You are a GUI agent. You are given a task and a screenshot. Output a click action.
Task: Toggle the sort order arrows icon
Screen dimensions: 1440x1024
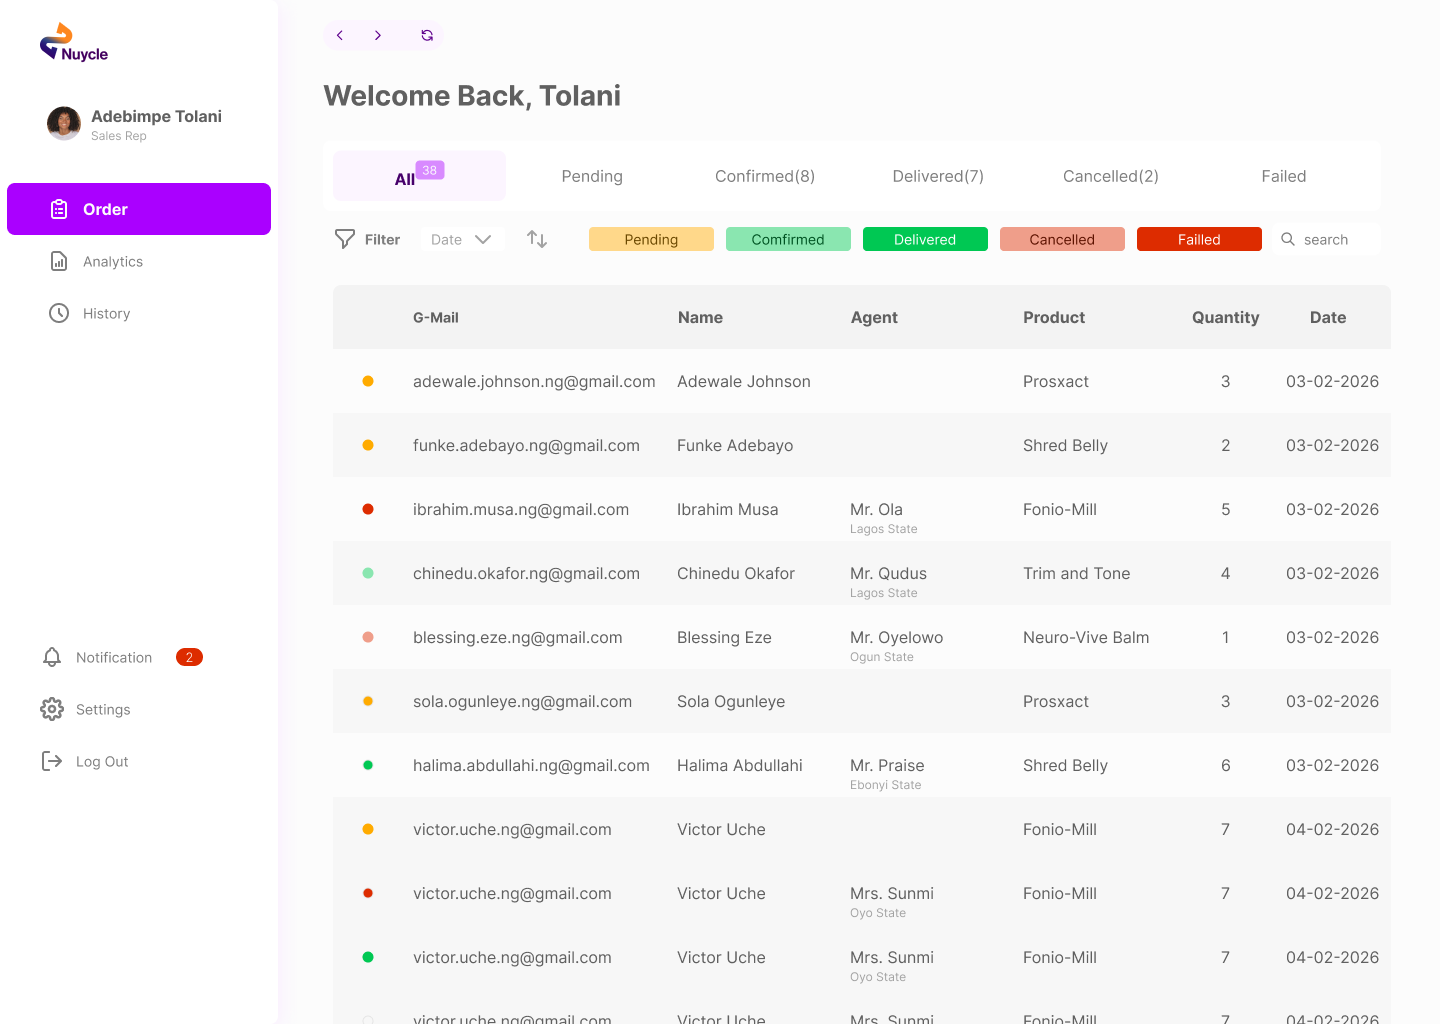pyautogui.click(x=537, y=239)
